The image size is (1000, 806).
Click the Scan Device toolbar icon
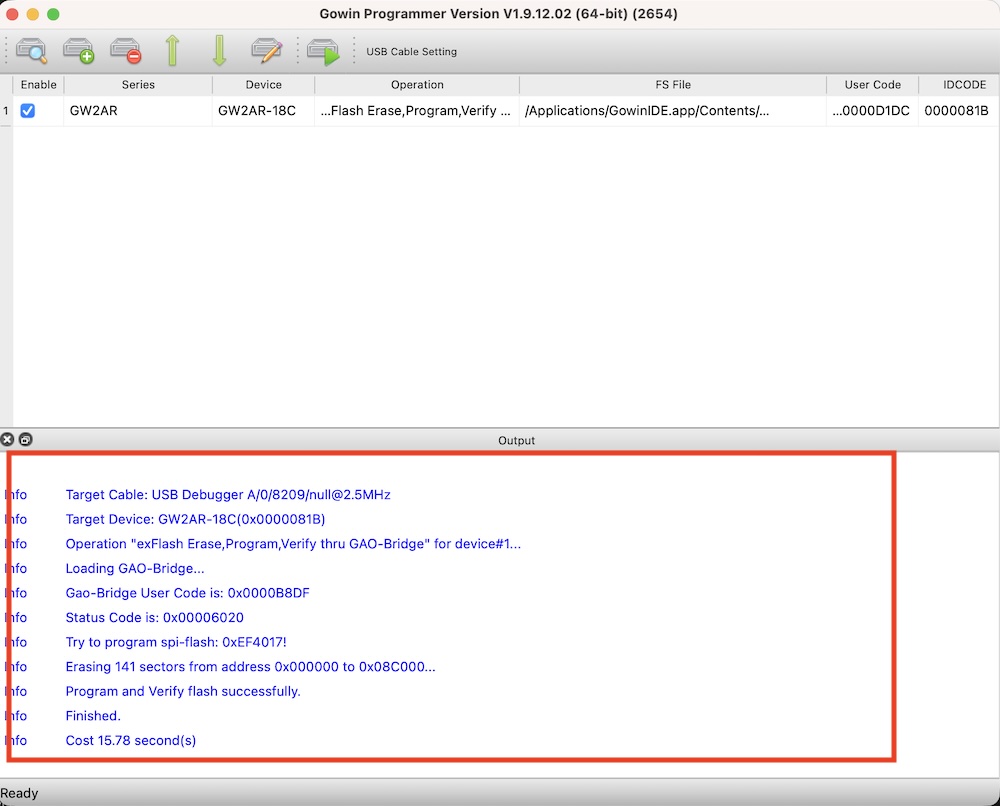click(31, 51)
